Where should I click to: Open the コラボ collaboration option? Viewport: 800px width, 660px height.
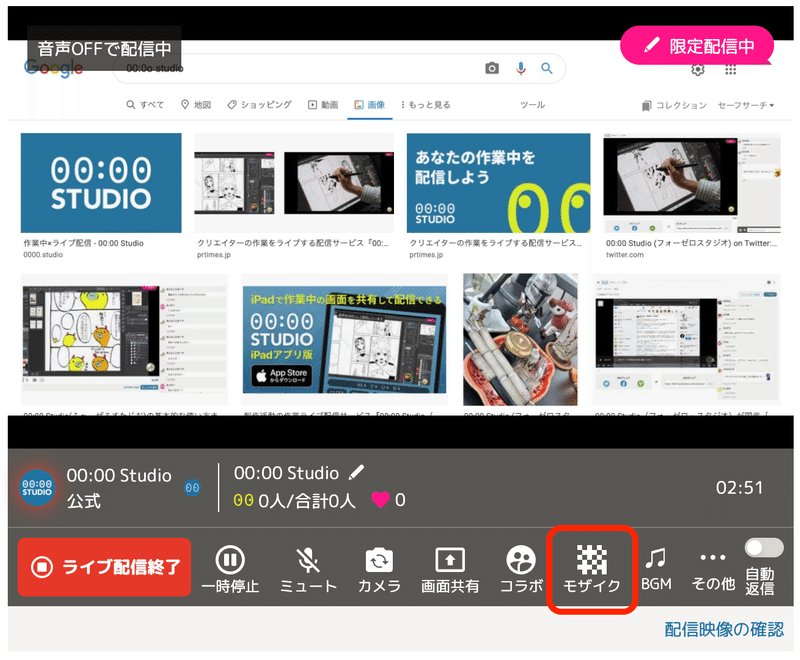[521, 570]
